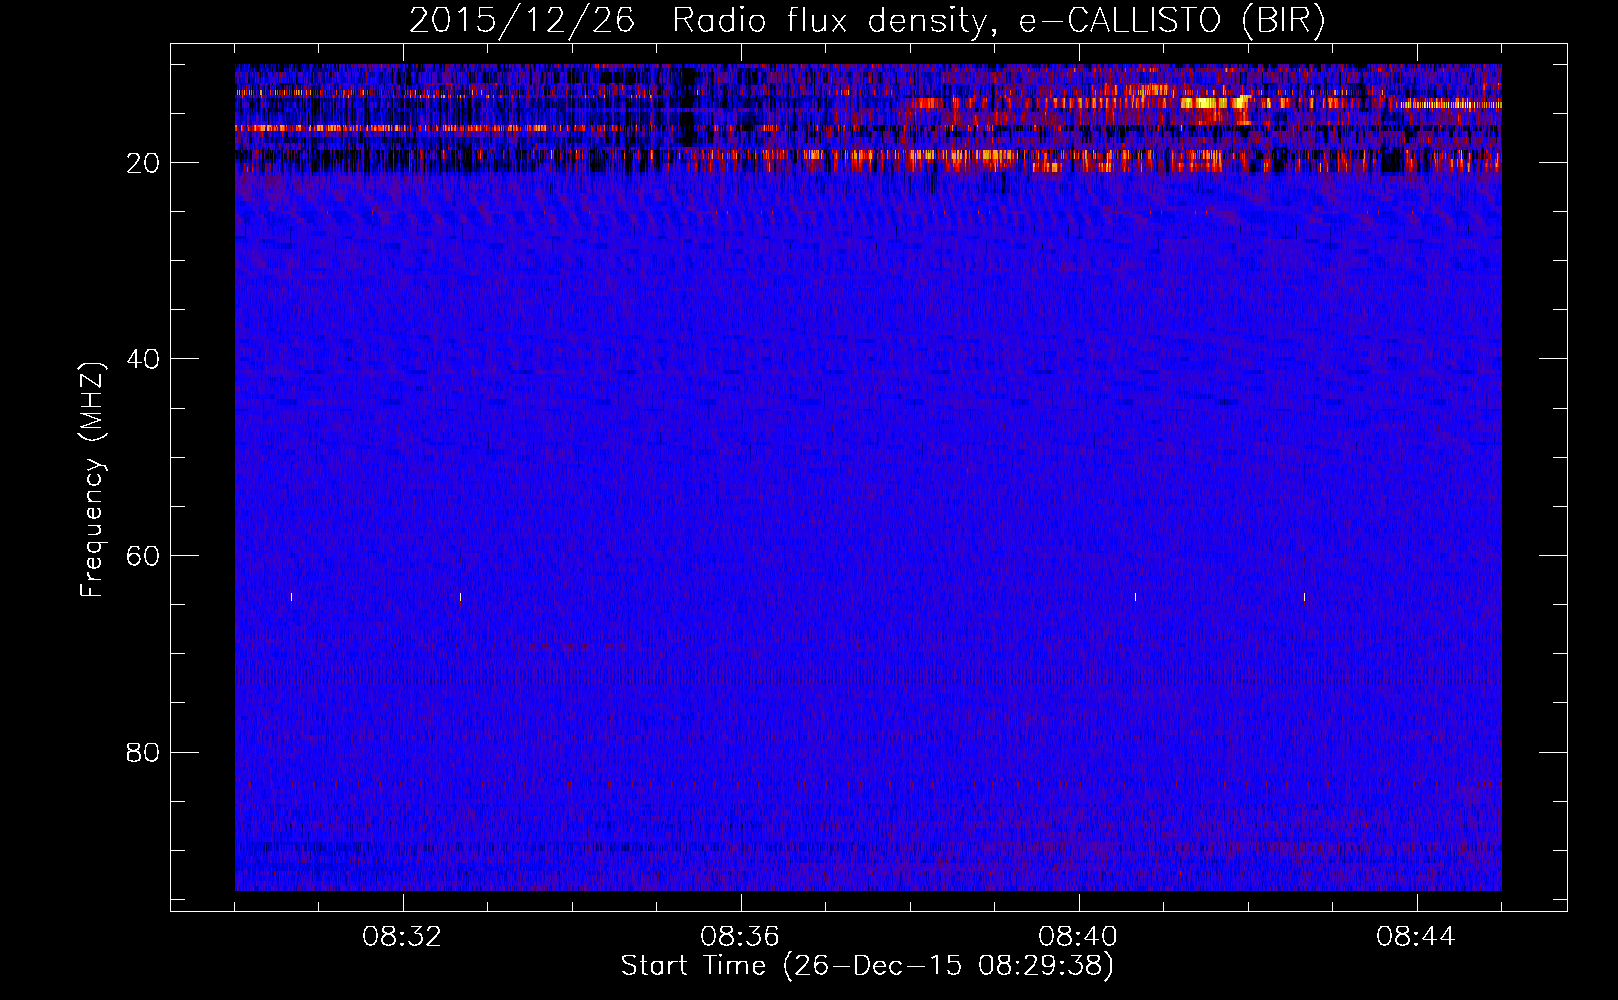Select the "Frequency (MHZ)" axis label
This screenshot has height=1000, width=1618.
92,480
